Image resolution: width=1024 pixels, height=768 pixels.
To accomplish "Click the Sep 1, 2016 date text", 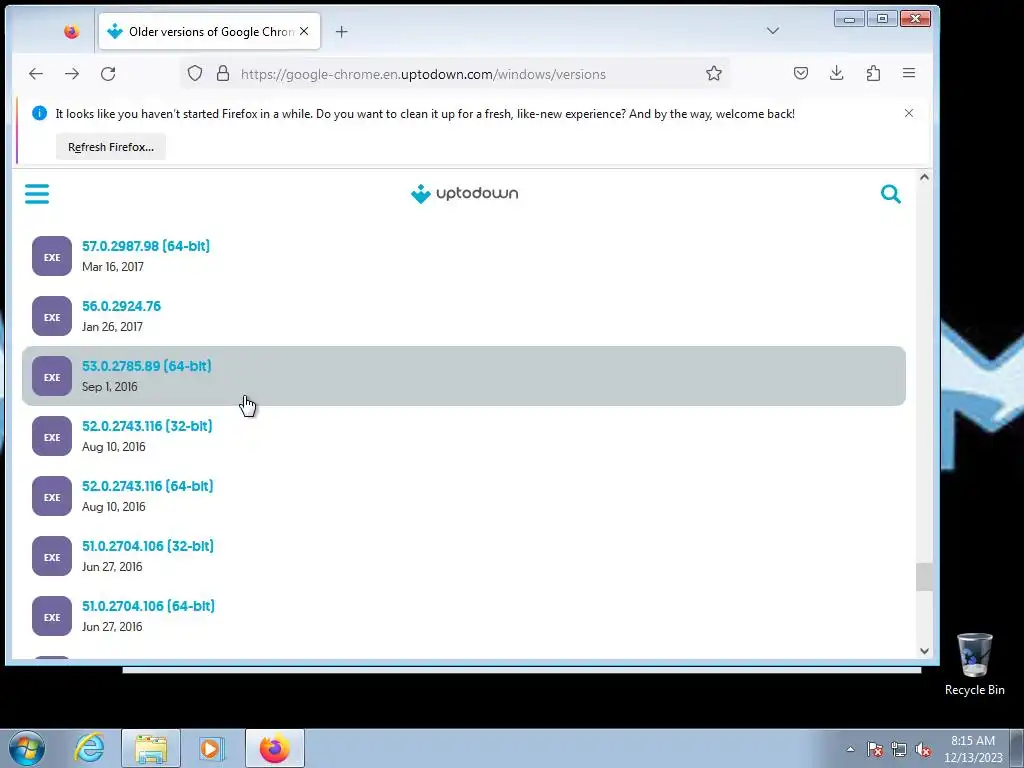I will click(x=110, y=387).
